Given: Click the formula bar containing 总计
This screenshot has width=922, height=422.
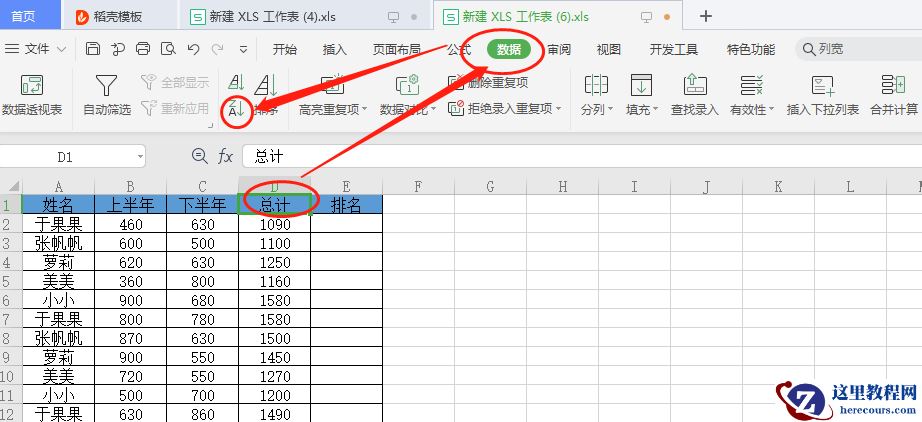Looking at the screenshot, I should click(x=582, y=156).
